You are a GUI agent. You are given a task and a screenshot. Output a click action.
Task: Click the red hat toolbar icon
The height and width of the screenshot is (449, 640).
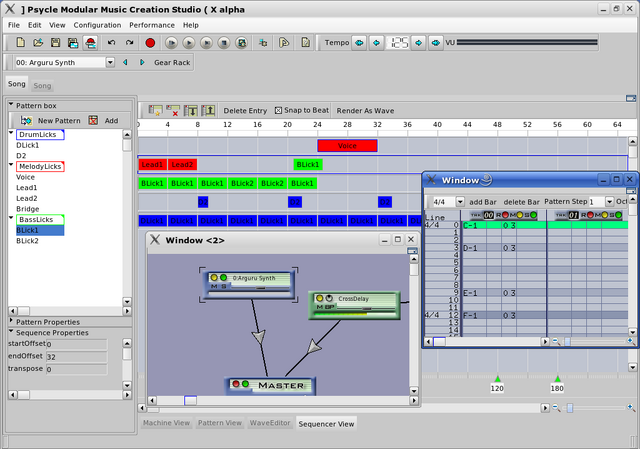(91, 42)
